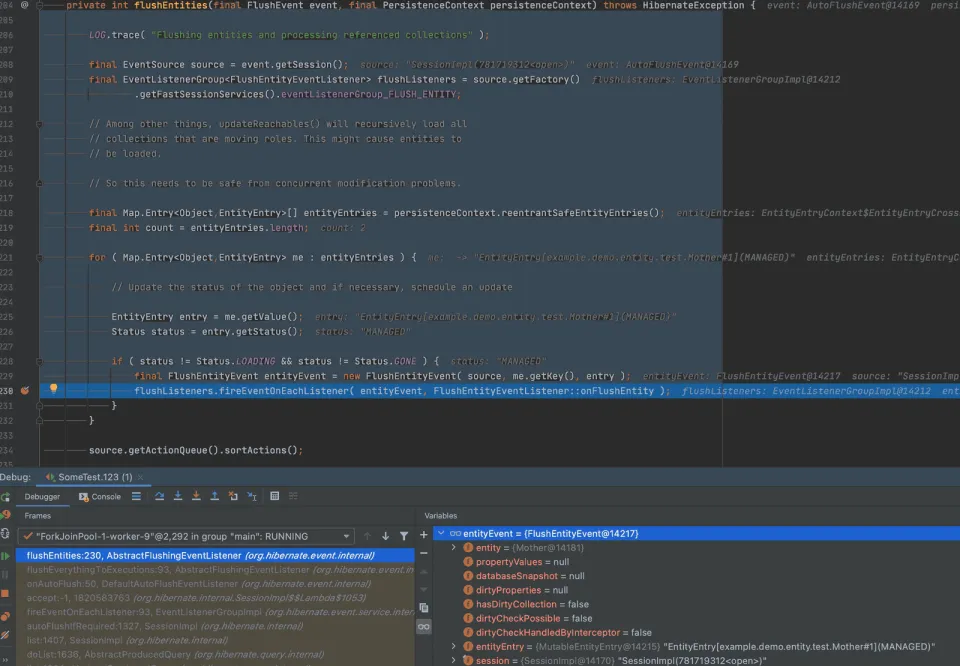The image size is (960, 666).
Task: Click the filter frames funnel icon
Action: point(404,536)
